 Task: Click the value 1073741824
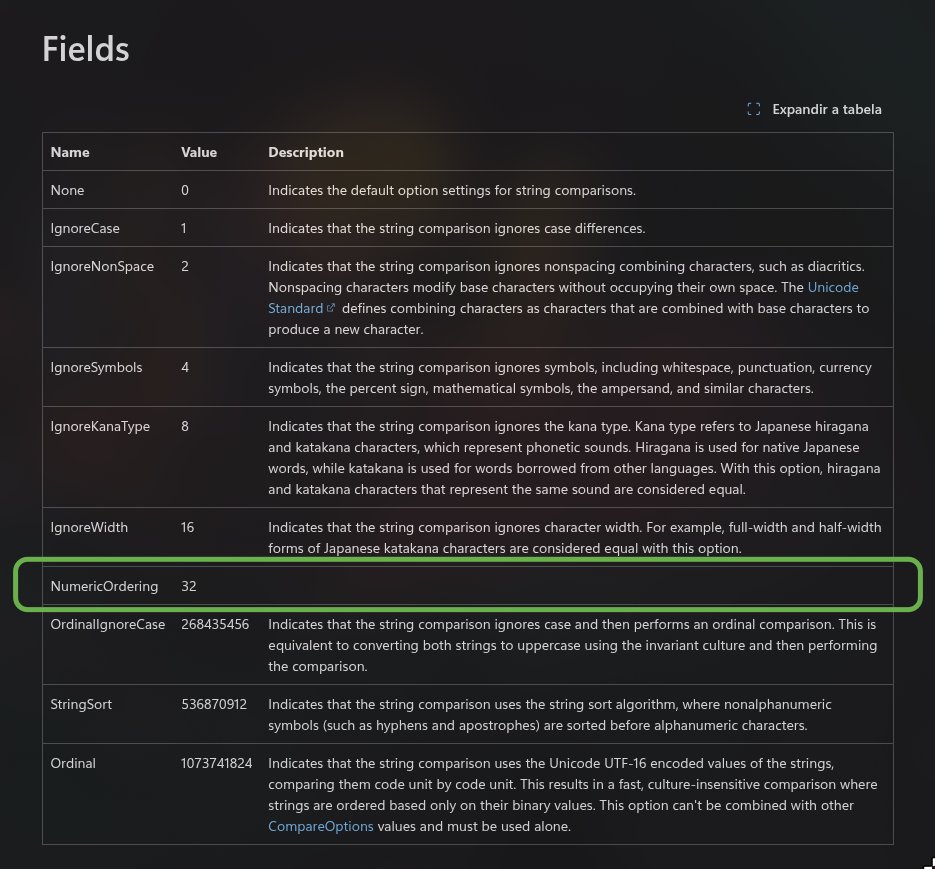tap(216, 763)
